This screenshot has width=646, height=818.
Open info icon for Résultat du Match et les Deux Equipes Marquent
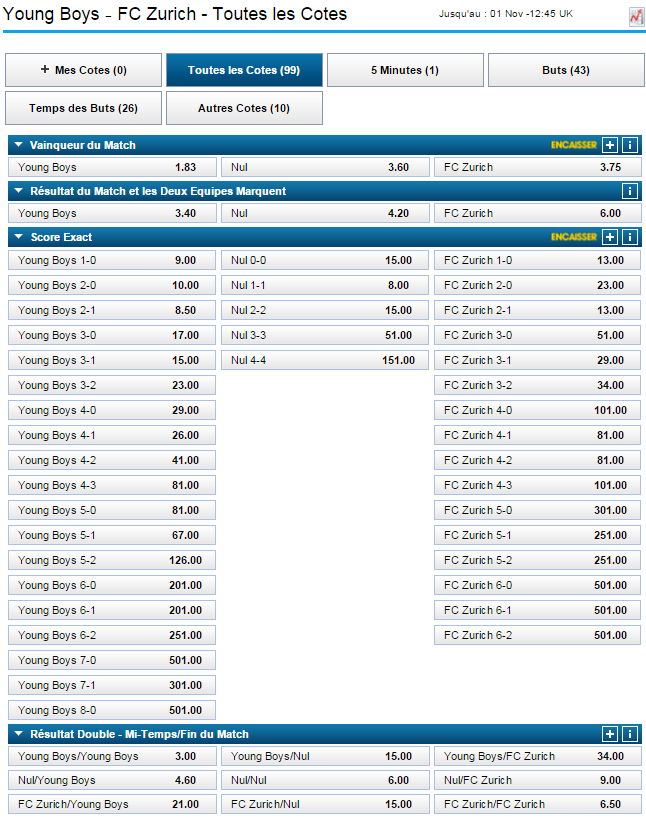630,191
